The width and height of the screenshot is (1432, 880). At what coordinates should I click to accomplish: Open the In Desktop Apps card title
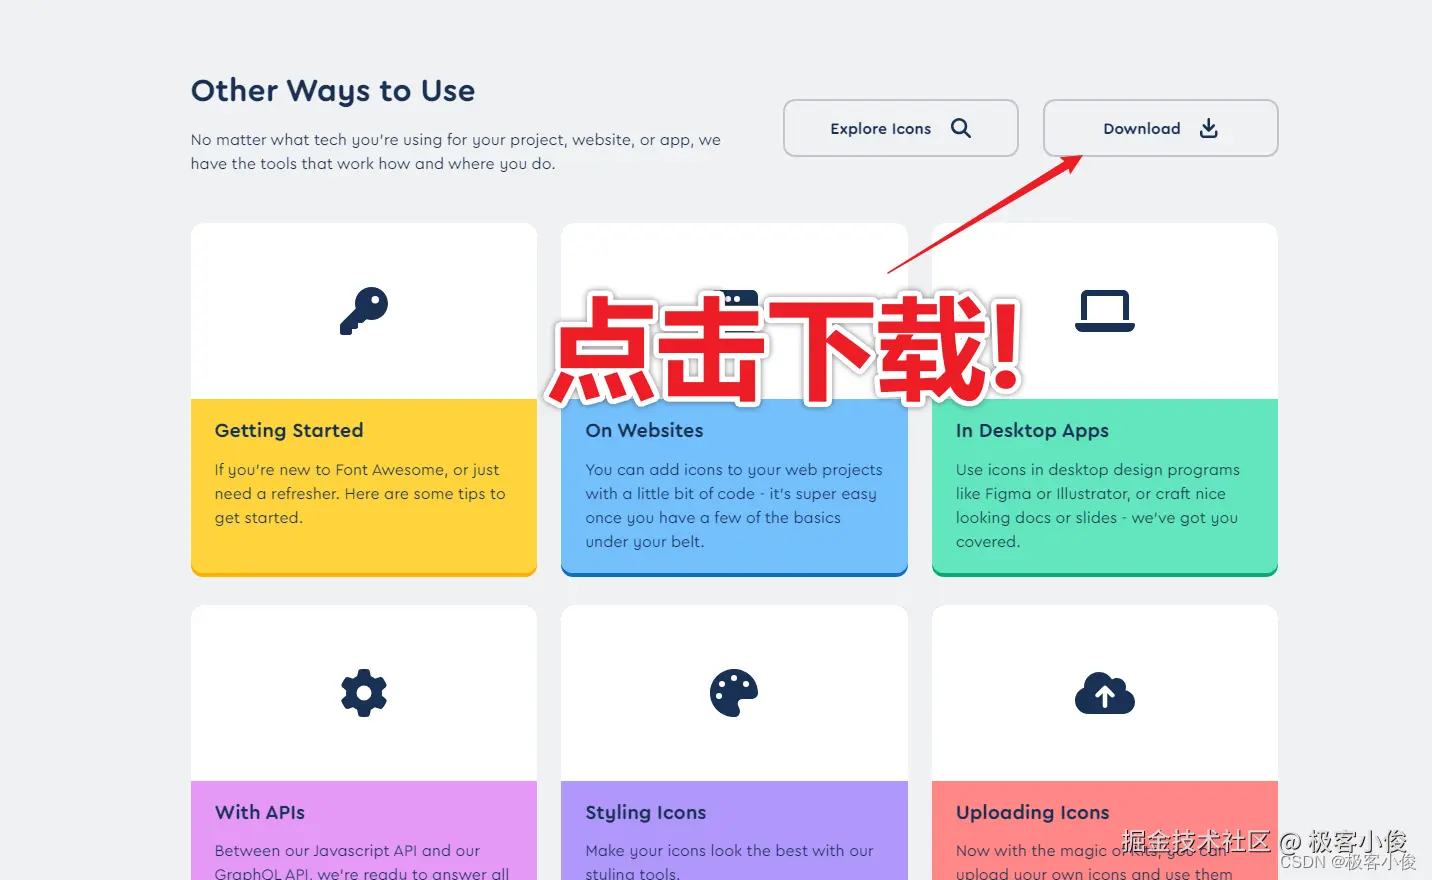point(1032,430)
